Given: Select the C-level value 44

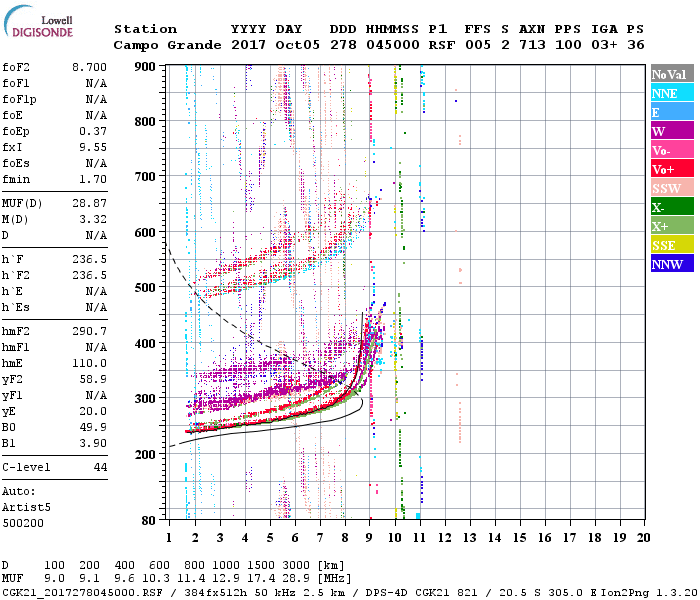Looking at the screenshot, I should click(100, 468).
